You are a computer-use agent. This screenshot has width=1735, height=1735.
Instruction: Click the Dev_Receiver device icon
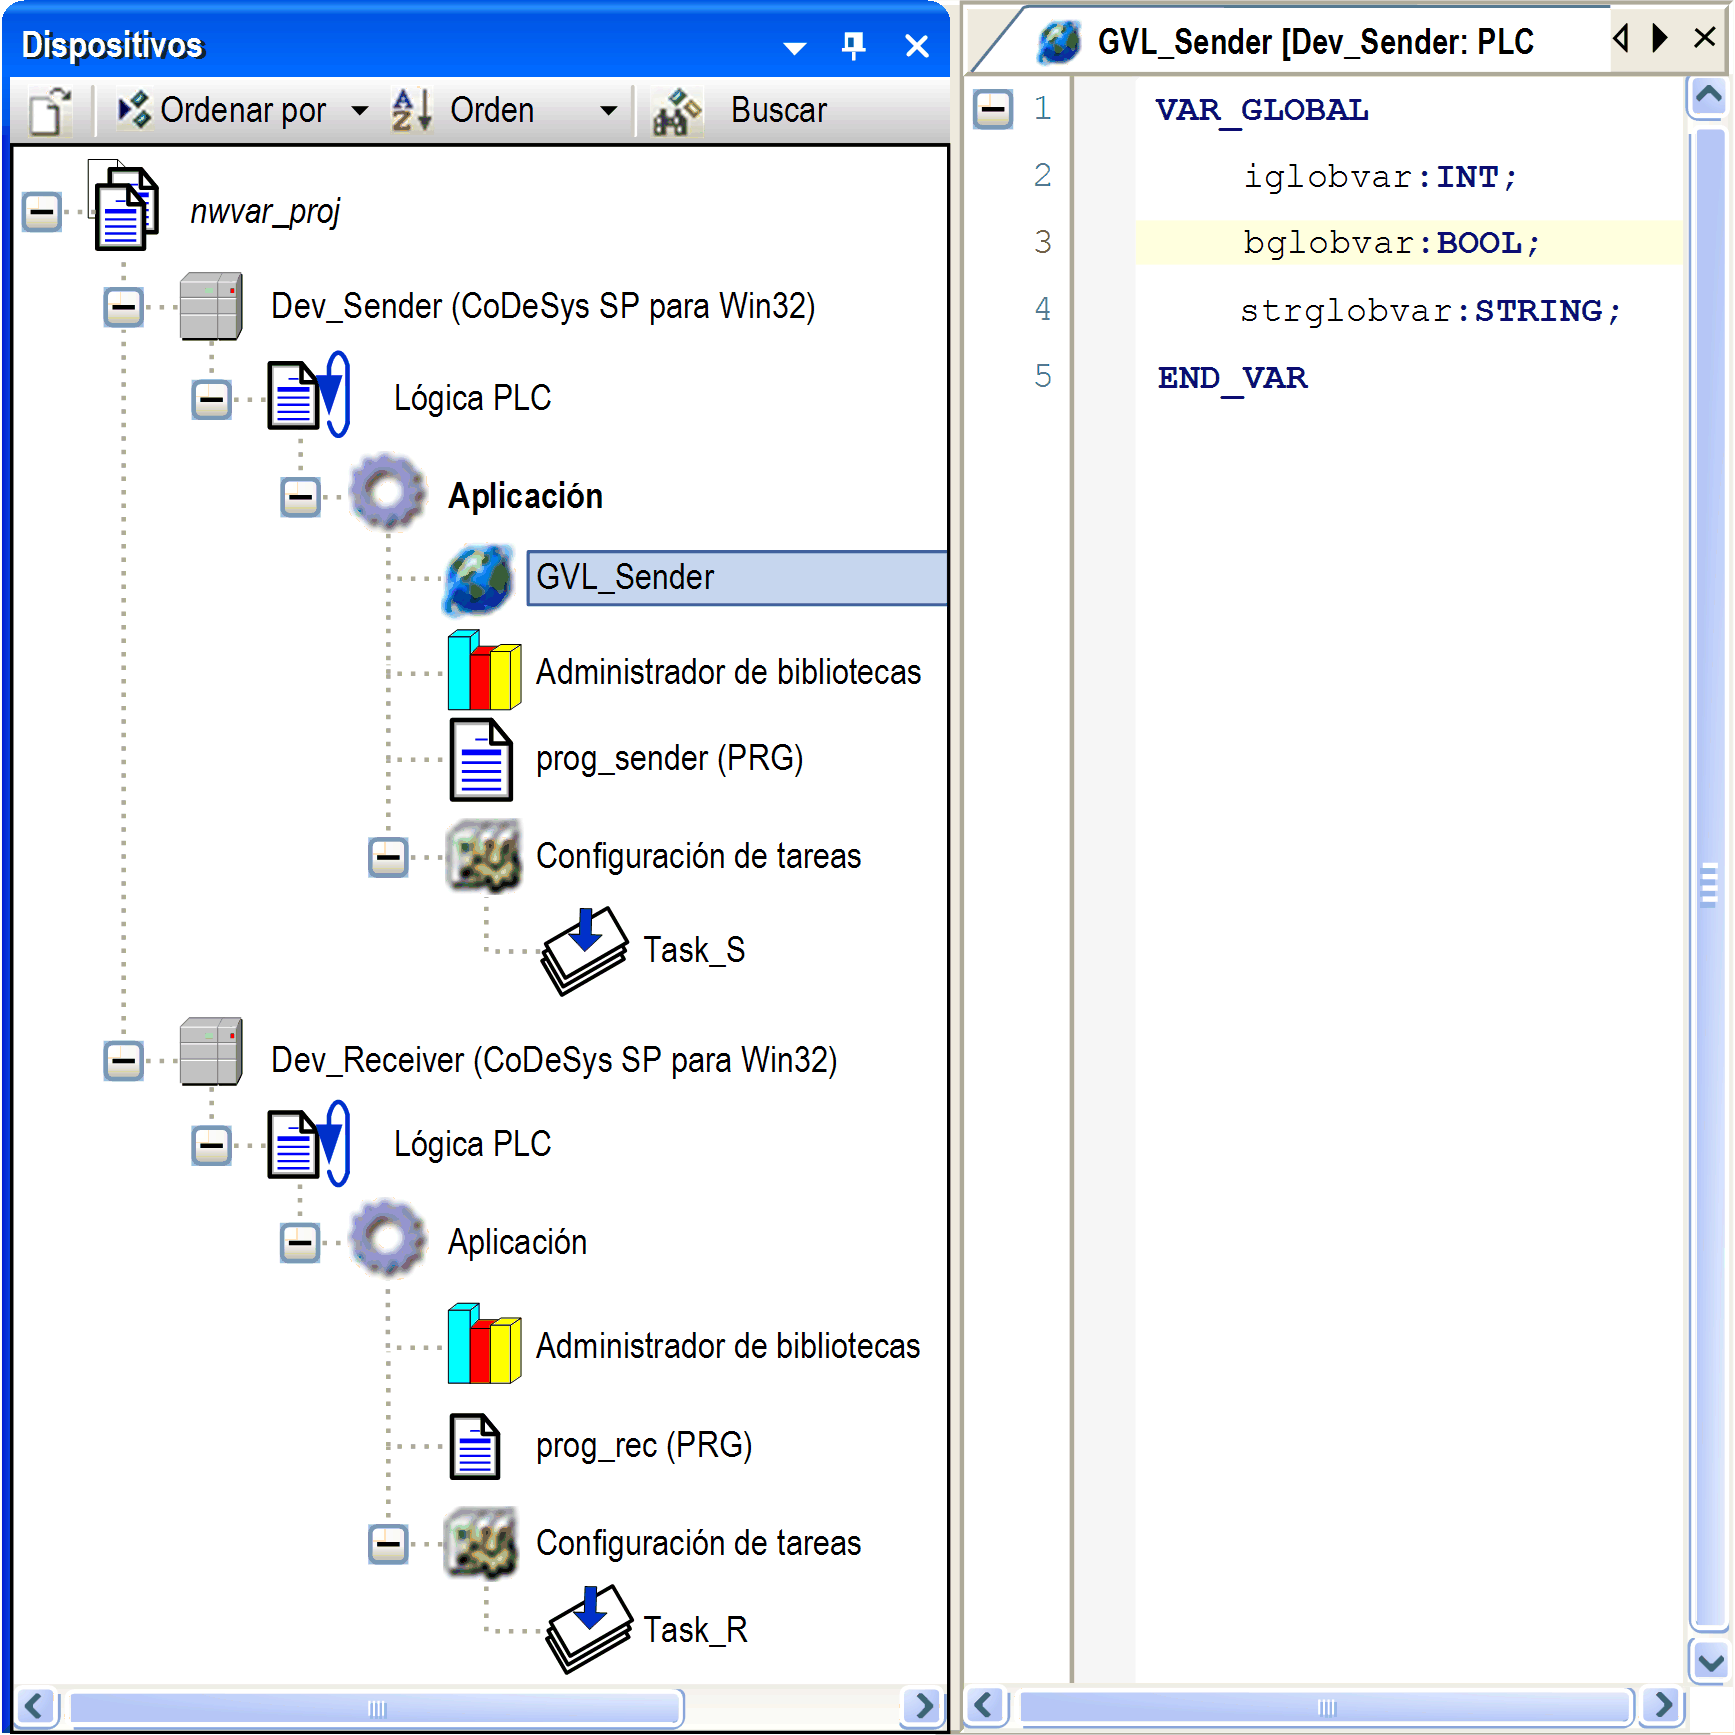tap(211, 1053)
